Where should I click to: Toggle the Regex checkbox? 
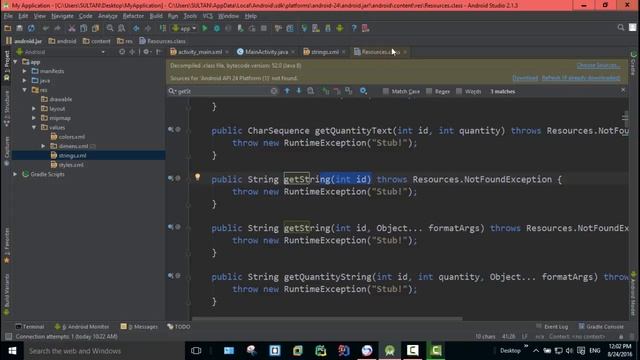tap(429, 91)
